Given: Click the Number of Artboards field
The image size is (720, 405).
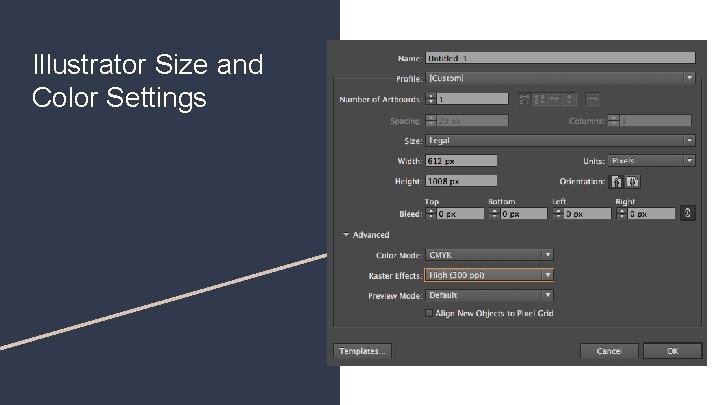Looking at the screenshot, I should click(x=472, y=99).
